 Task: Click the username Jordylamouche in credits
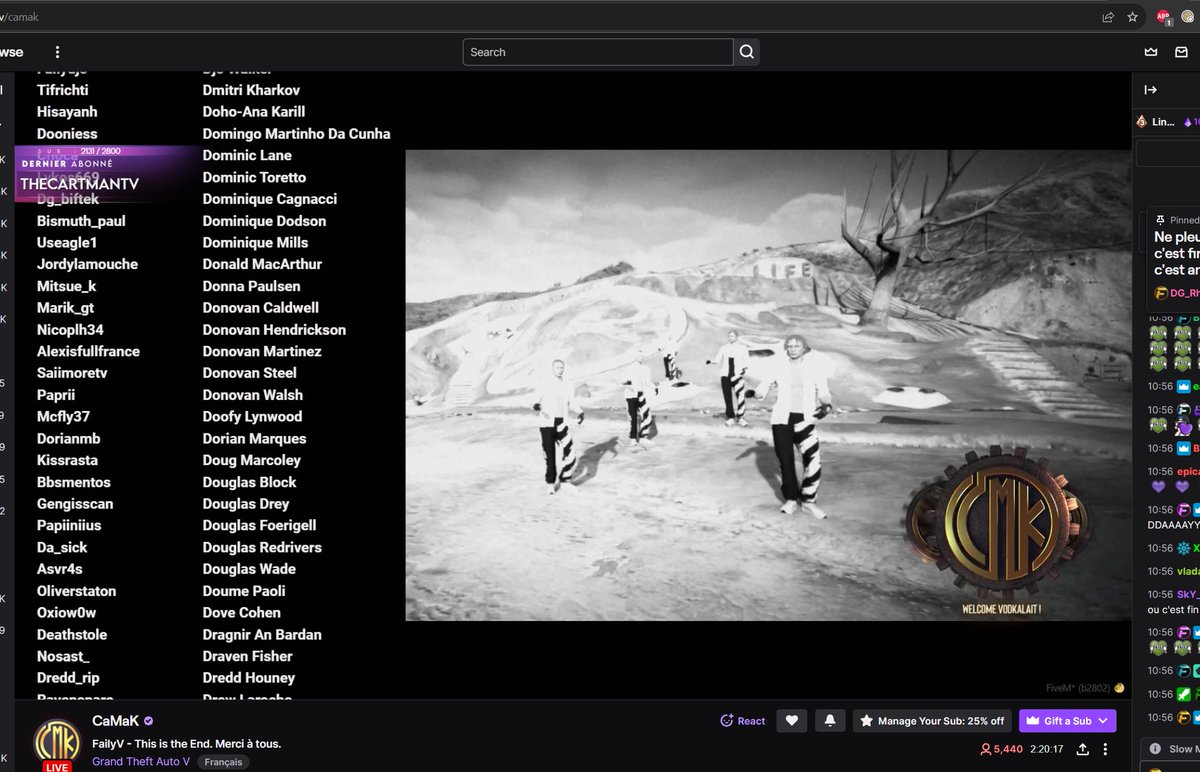click(87, 264)
